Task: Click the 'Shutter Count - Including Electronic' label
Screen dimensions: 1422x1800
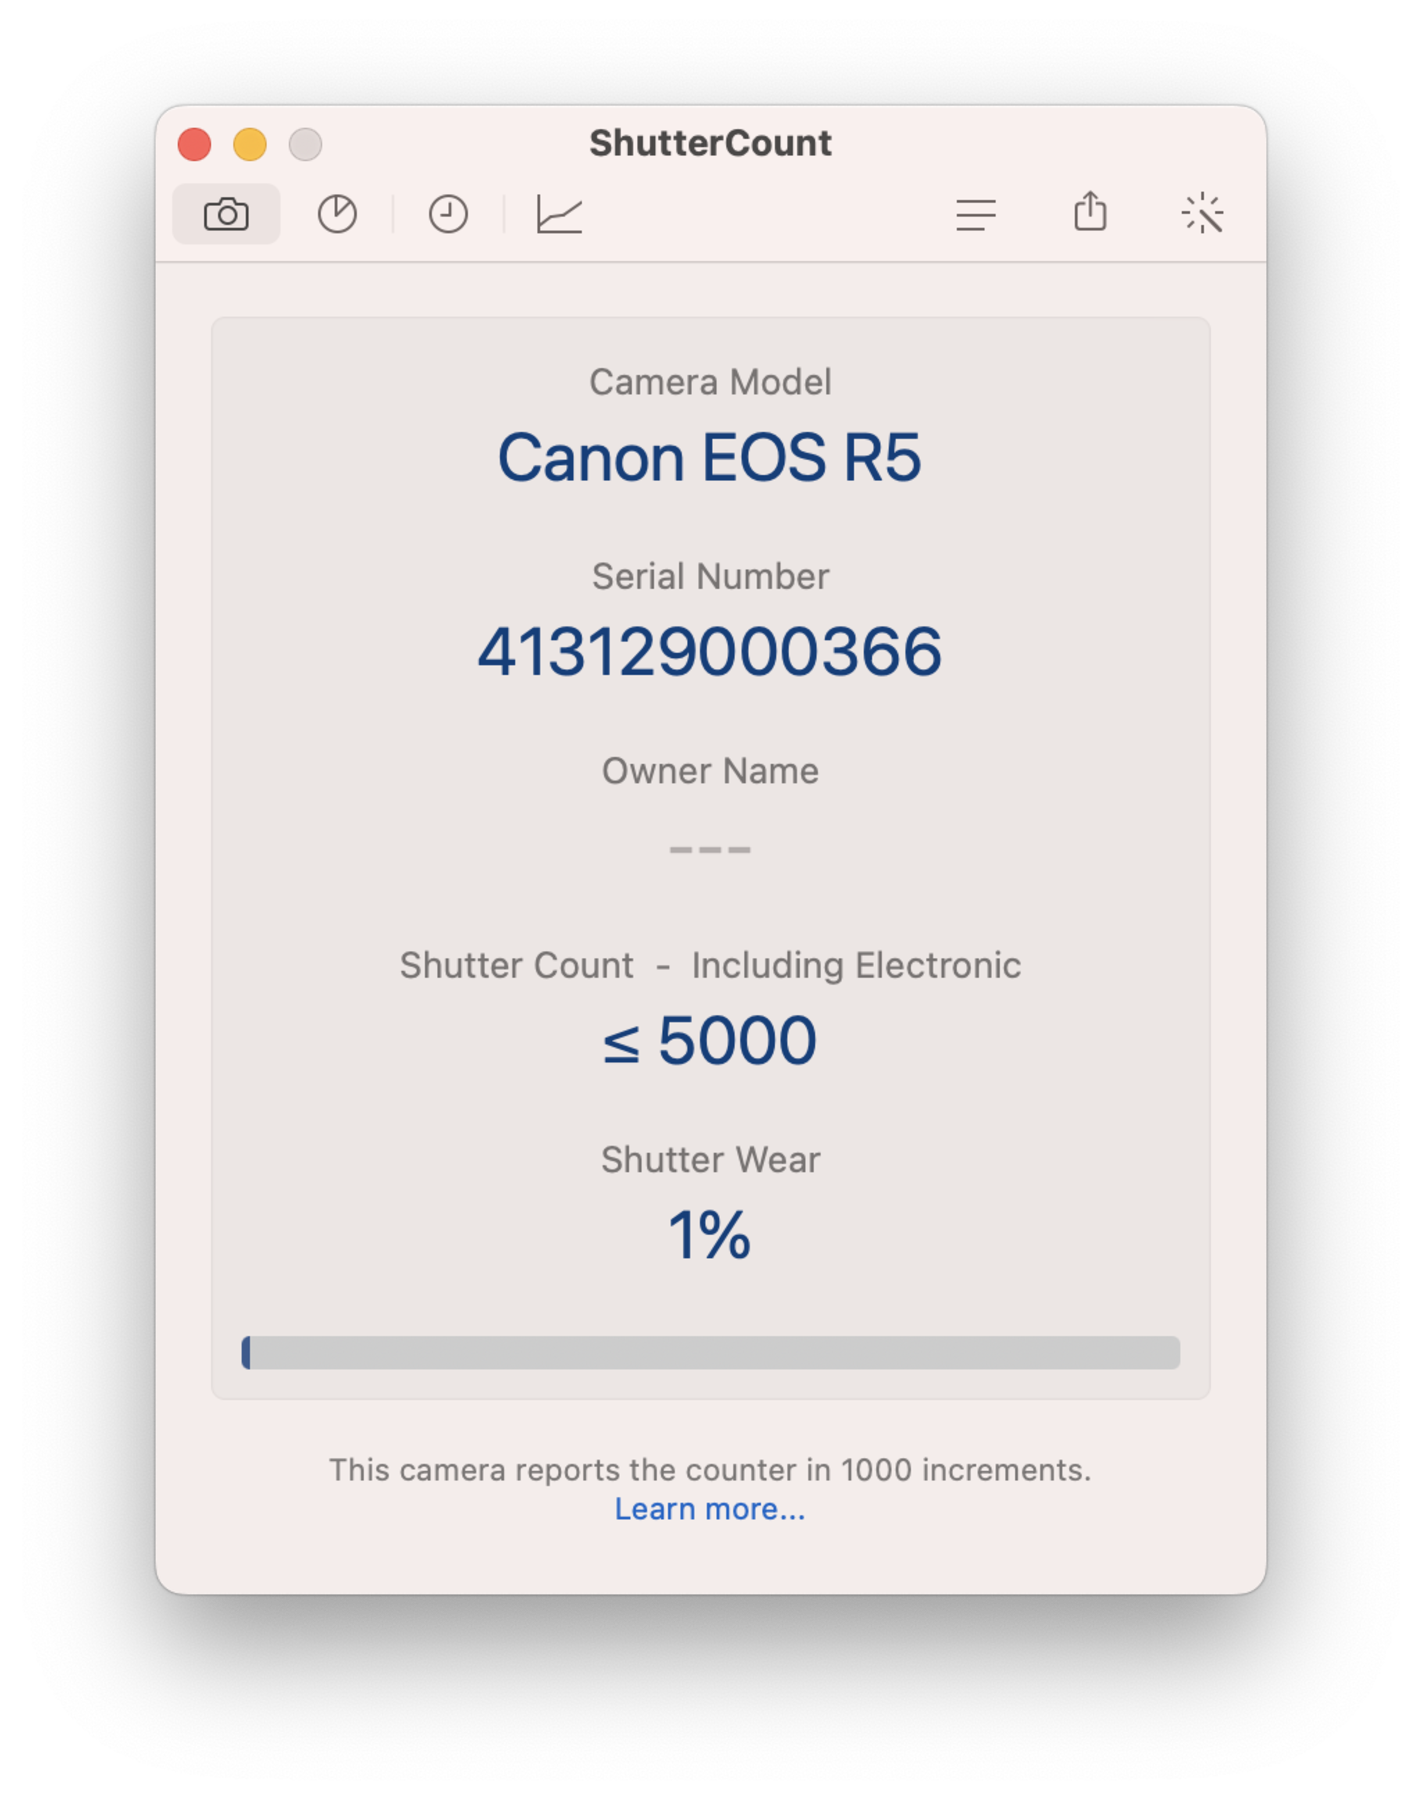Action: [710, 965]
